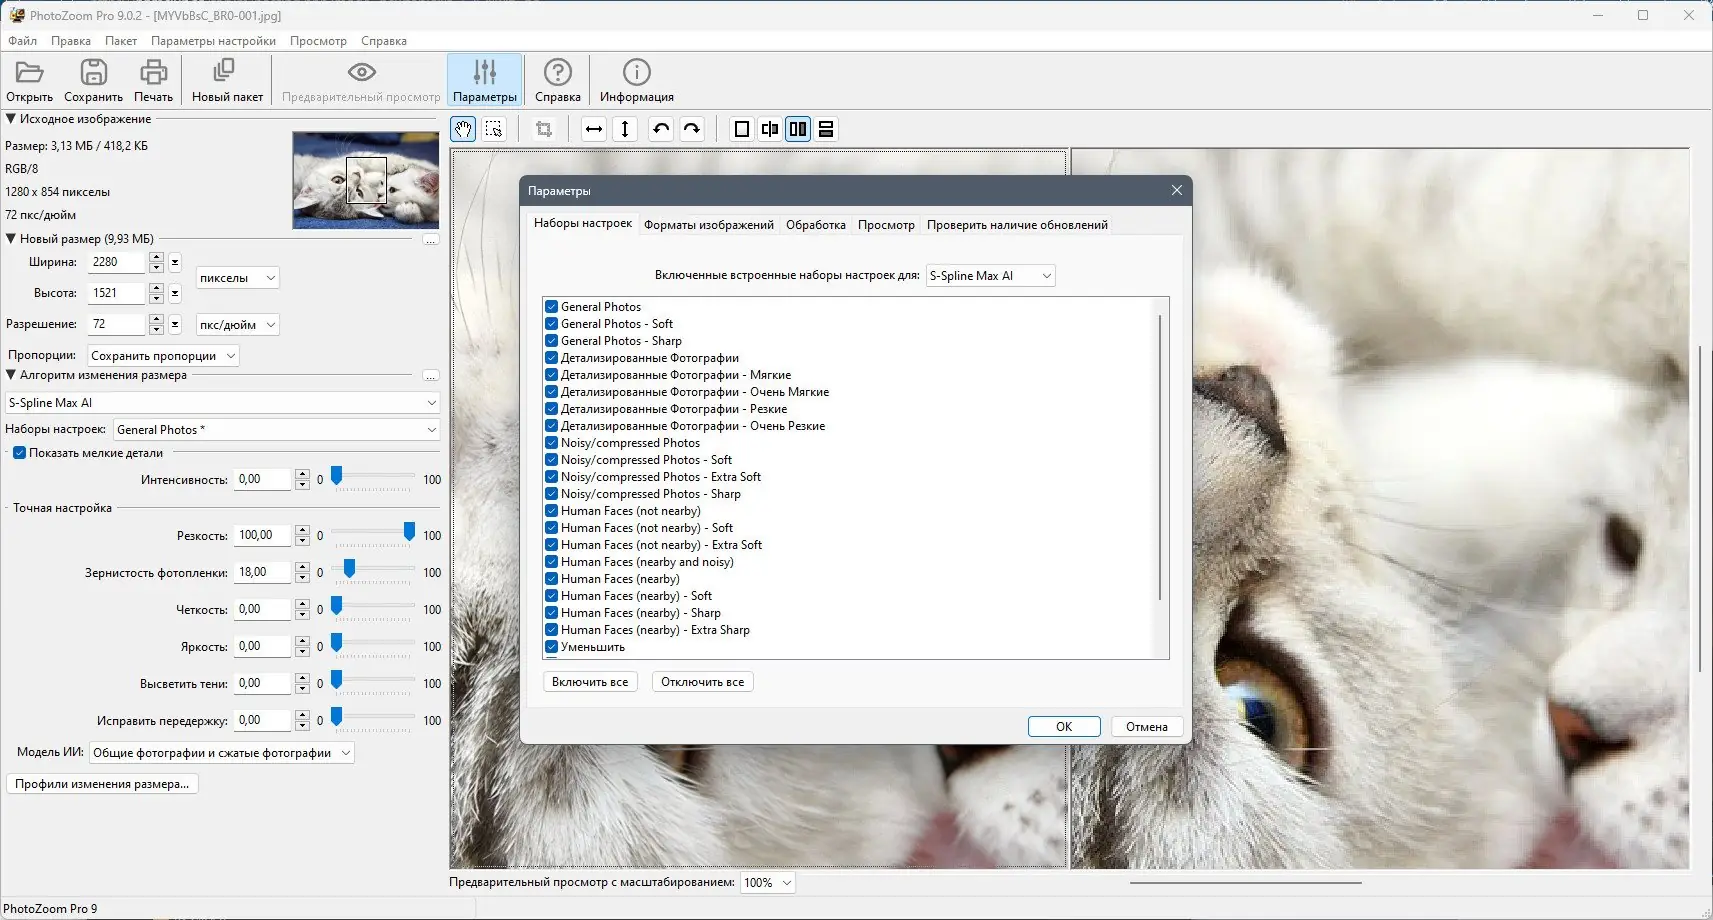Open width presets menu next to Ширина
The height and width of the screenshot is (920, 1713).
coord(175,262)
